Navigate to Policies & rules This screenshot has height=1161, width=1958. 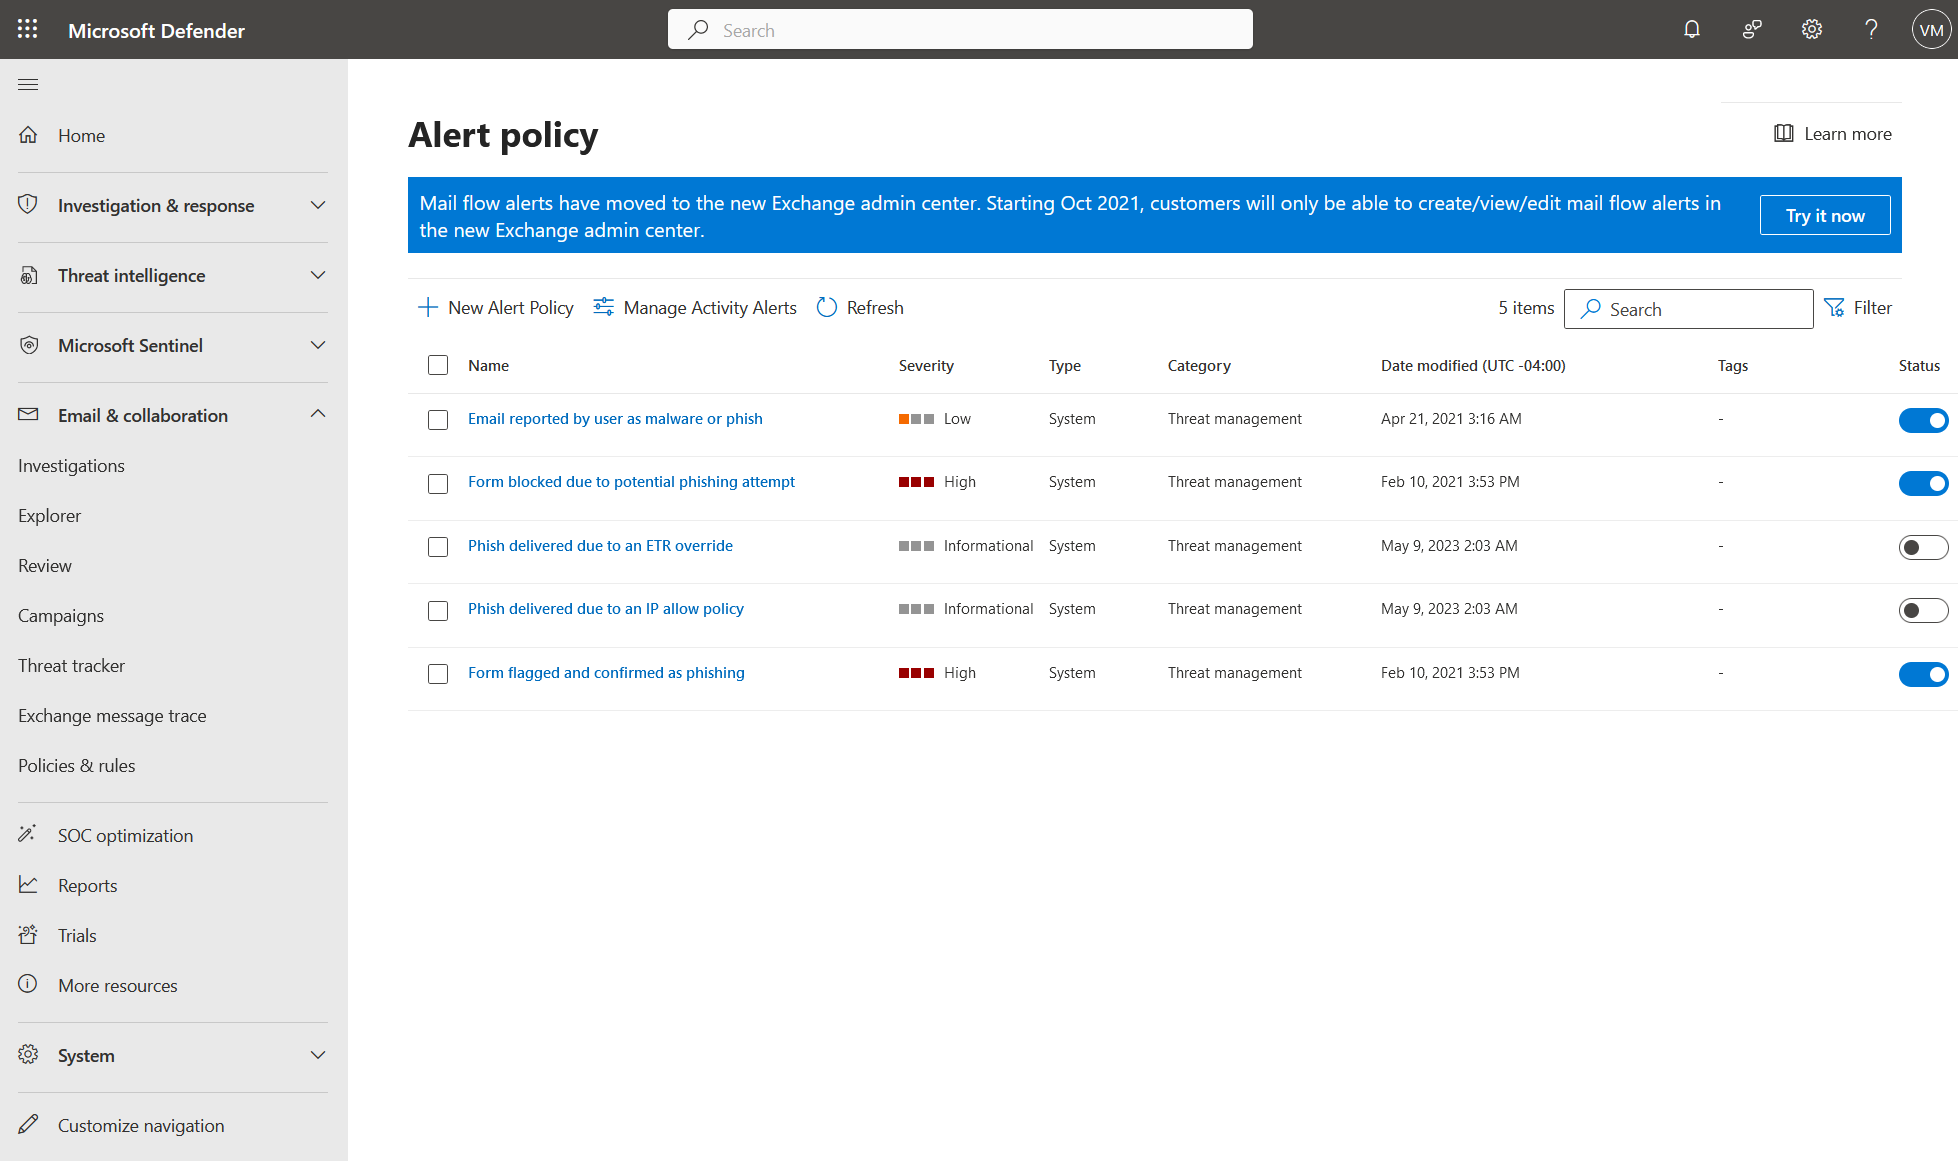pos(76,765)
